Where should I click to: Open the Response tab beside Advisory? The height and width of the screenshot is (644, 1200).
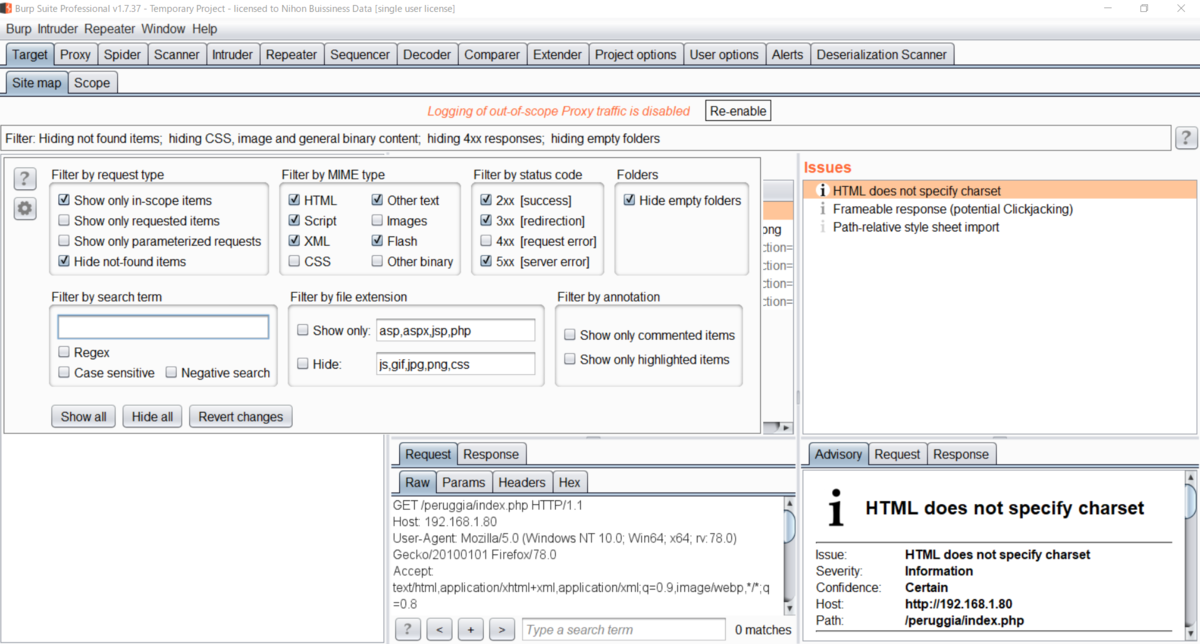961,454
